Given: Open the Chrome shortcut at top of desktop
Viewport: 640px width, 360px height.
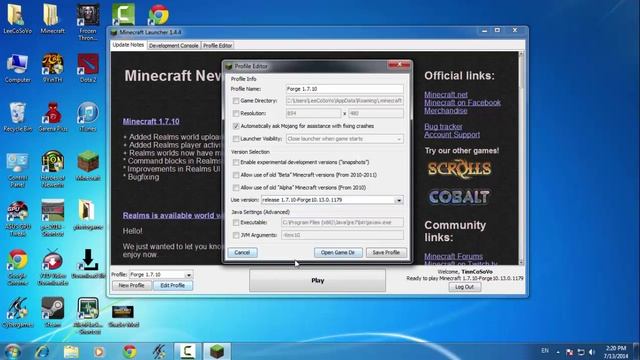Looking at the screenshot, I should [x=158, y=14].
